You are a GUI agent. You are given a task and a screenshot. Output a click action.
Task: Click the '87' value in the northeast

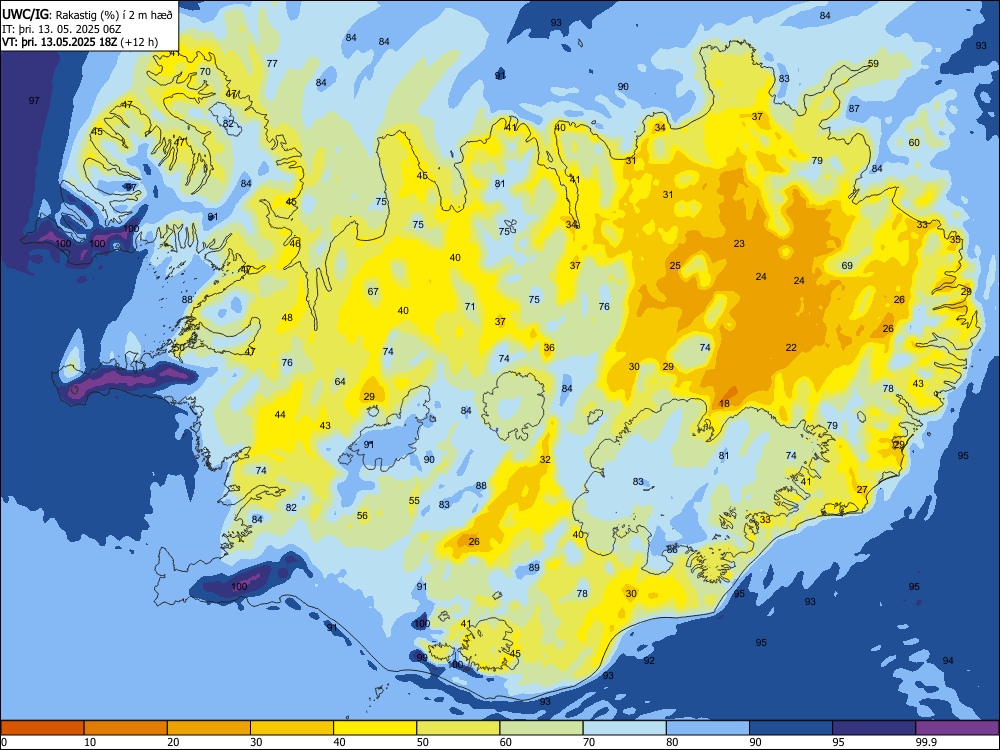click(854, 109)
